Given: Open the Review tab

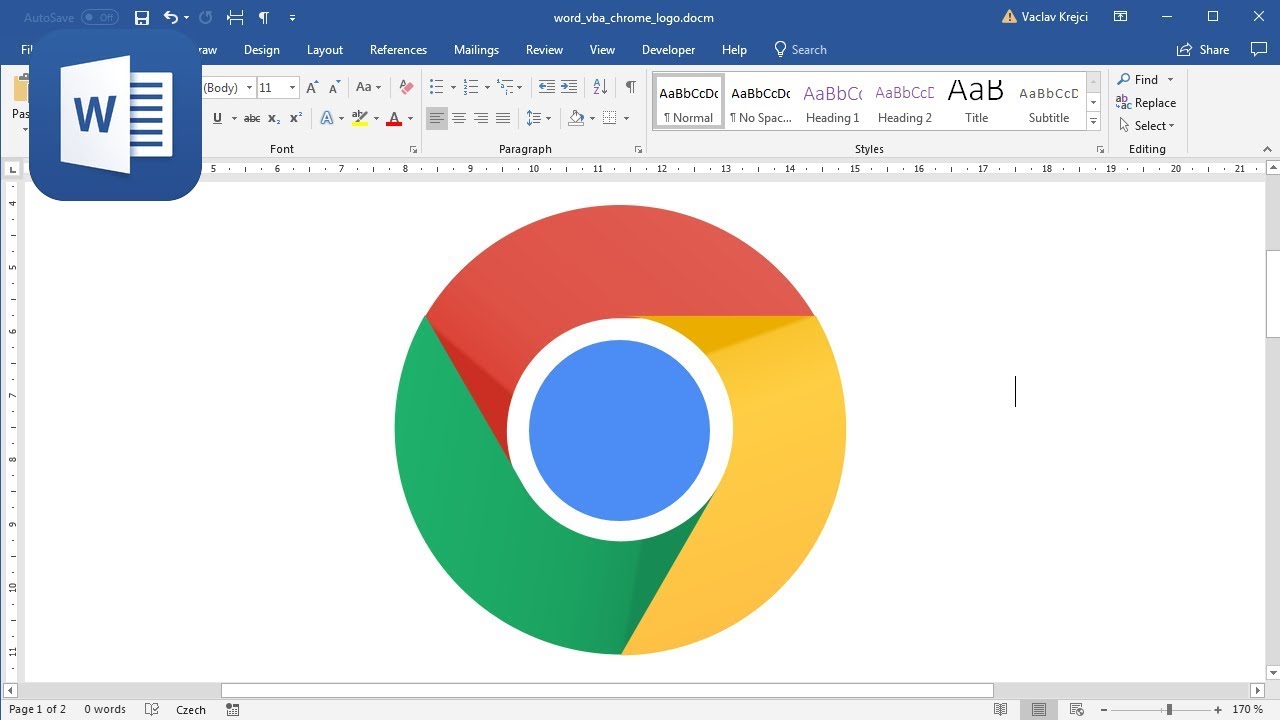Looking at the screenshot, I should 544,50.
